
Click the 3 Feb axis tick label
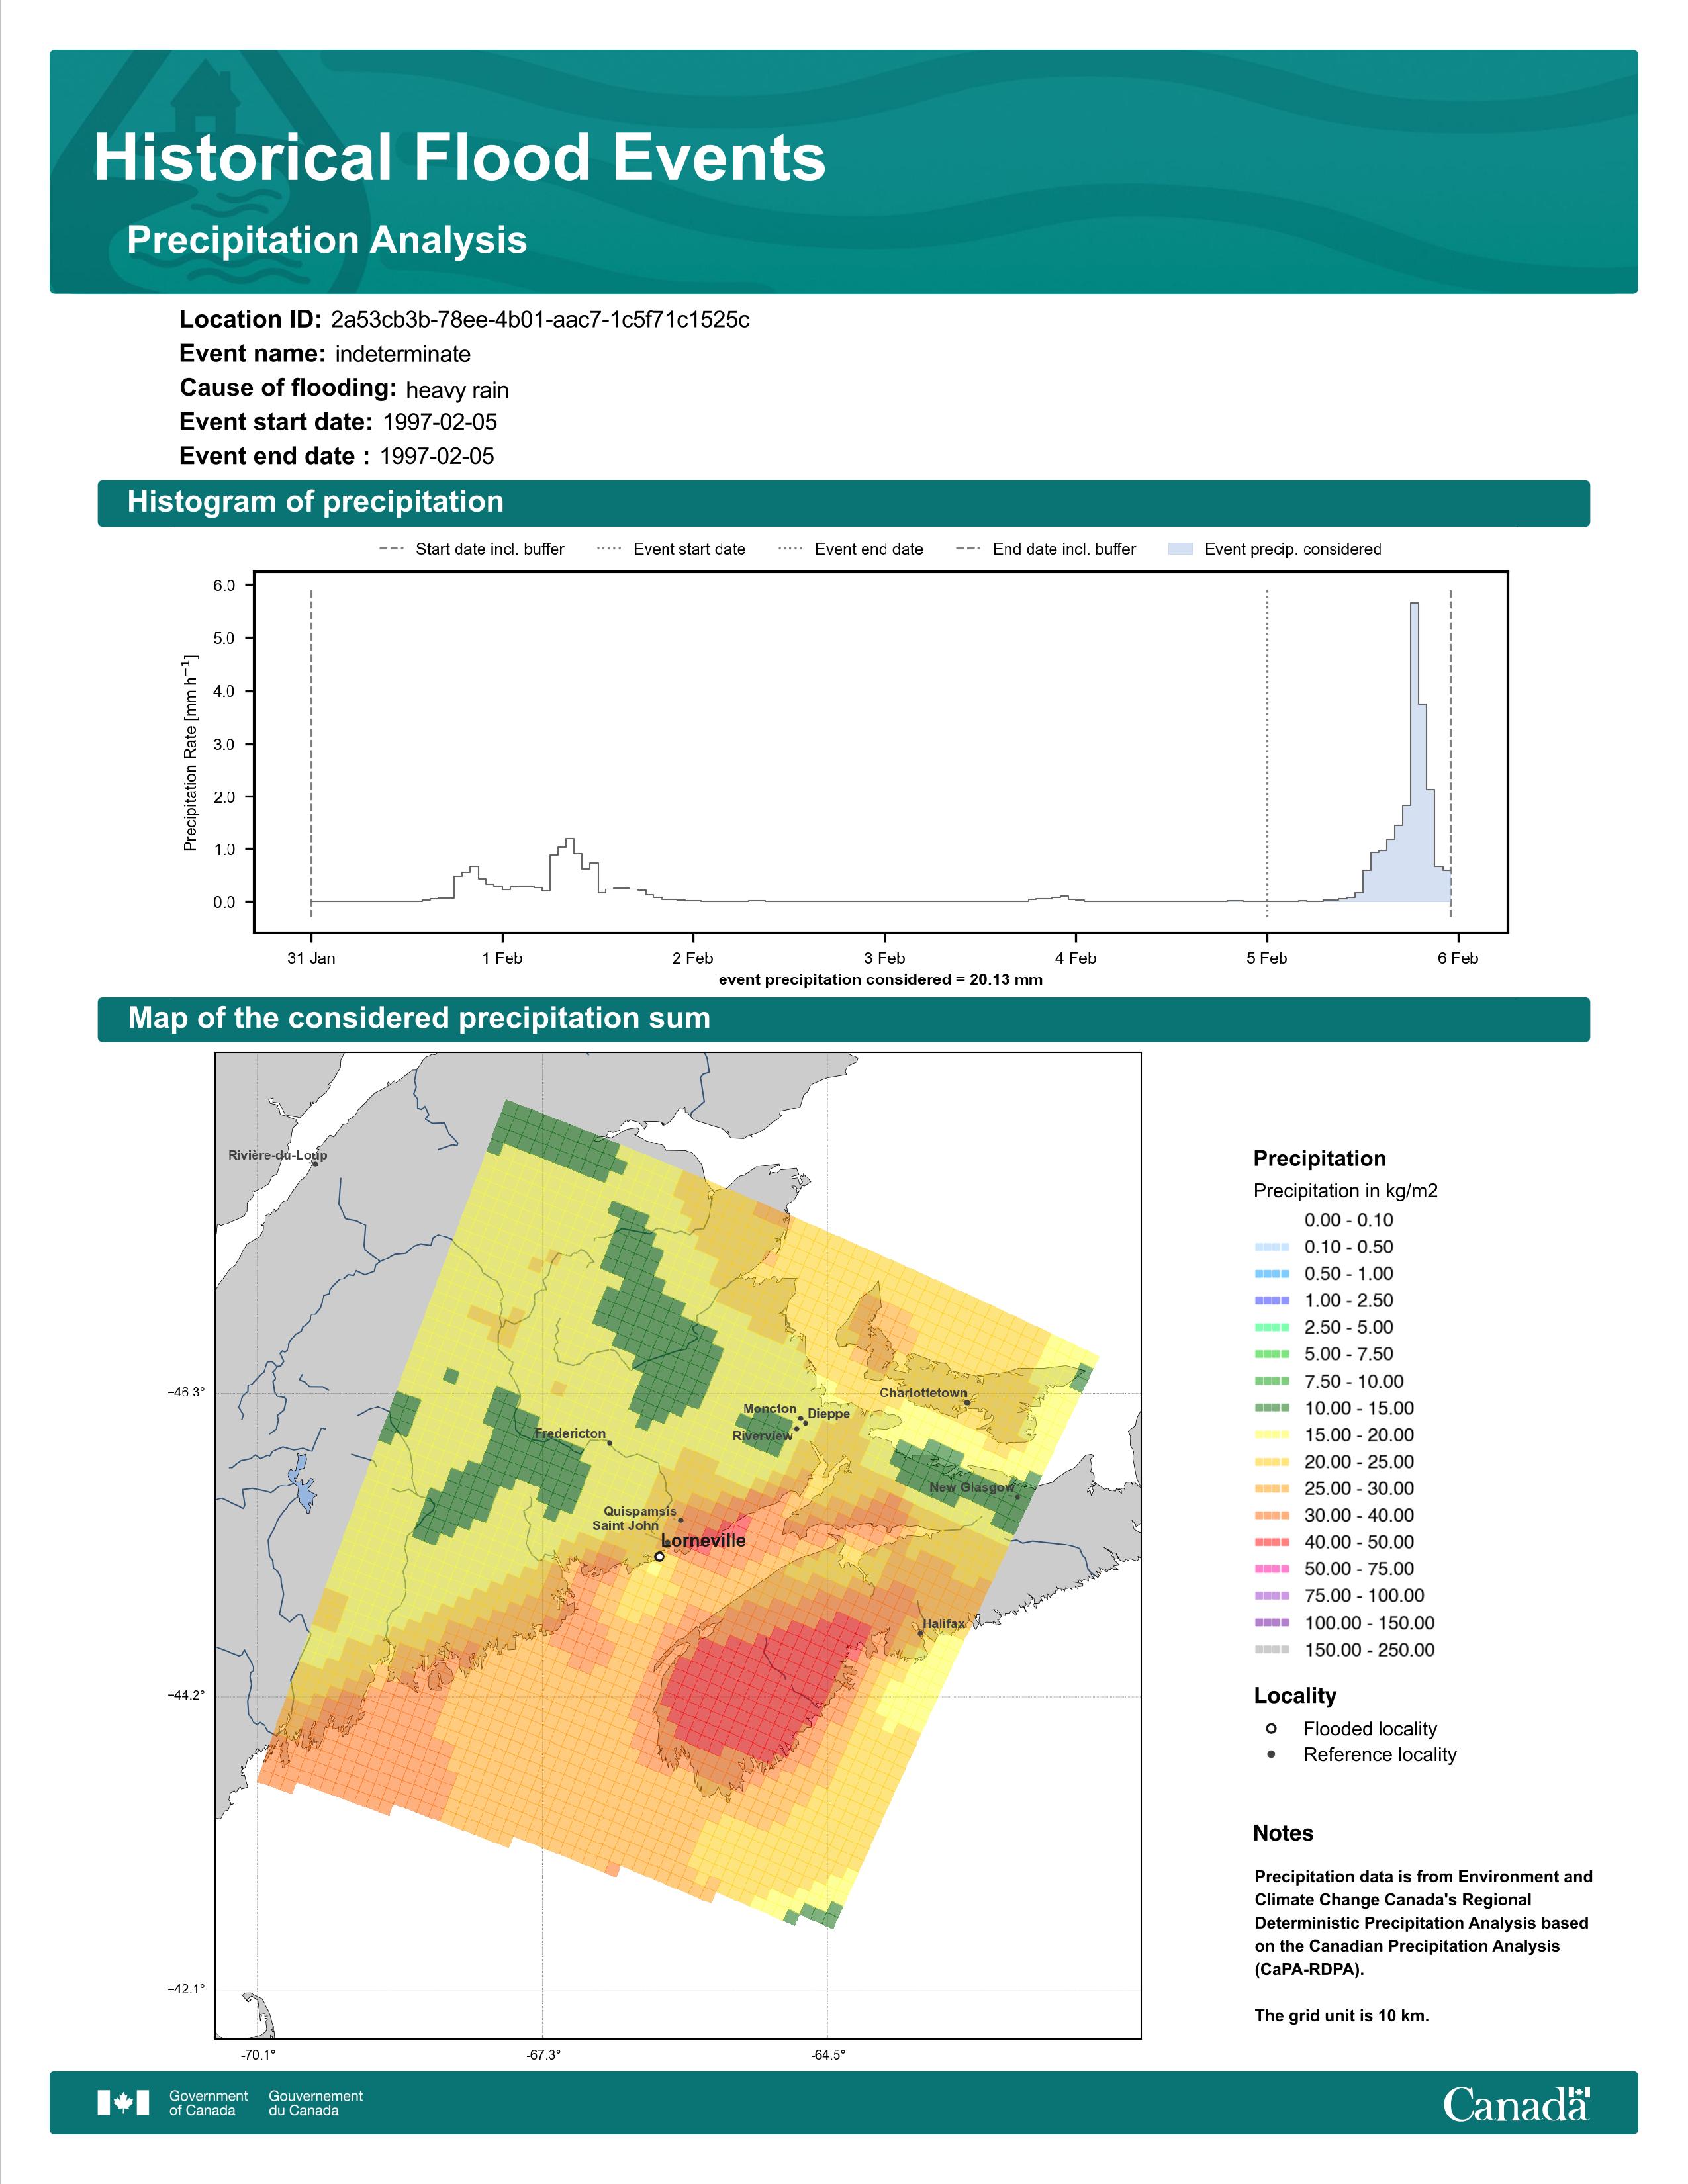point(884,958)
